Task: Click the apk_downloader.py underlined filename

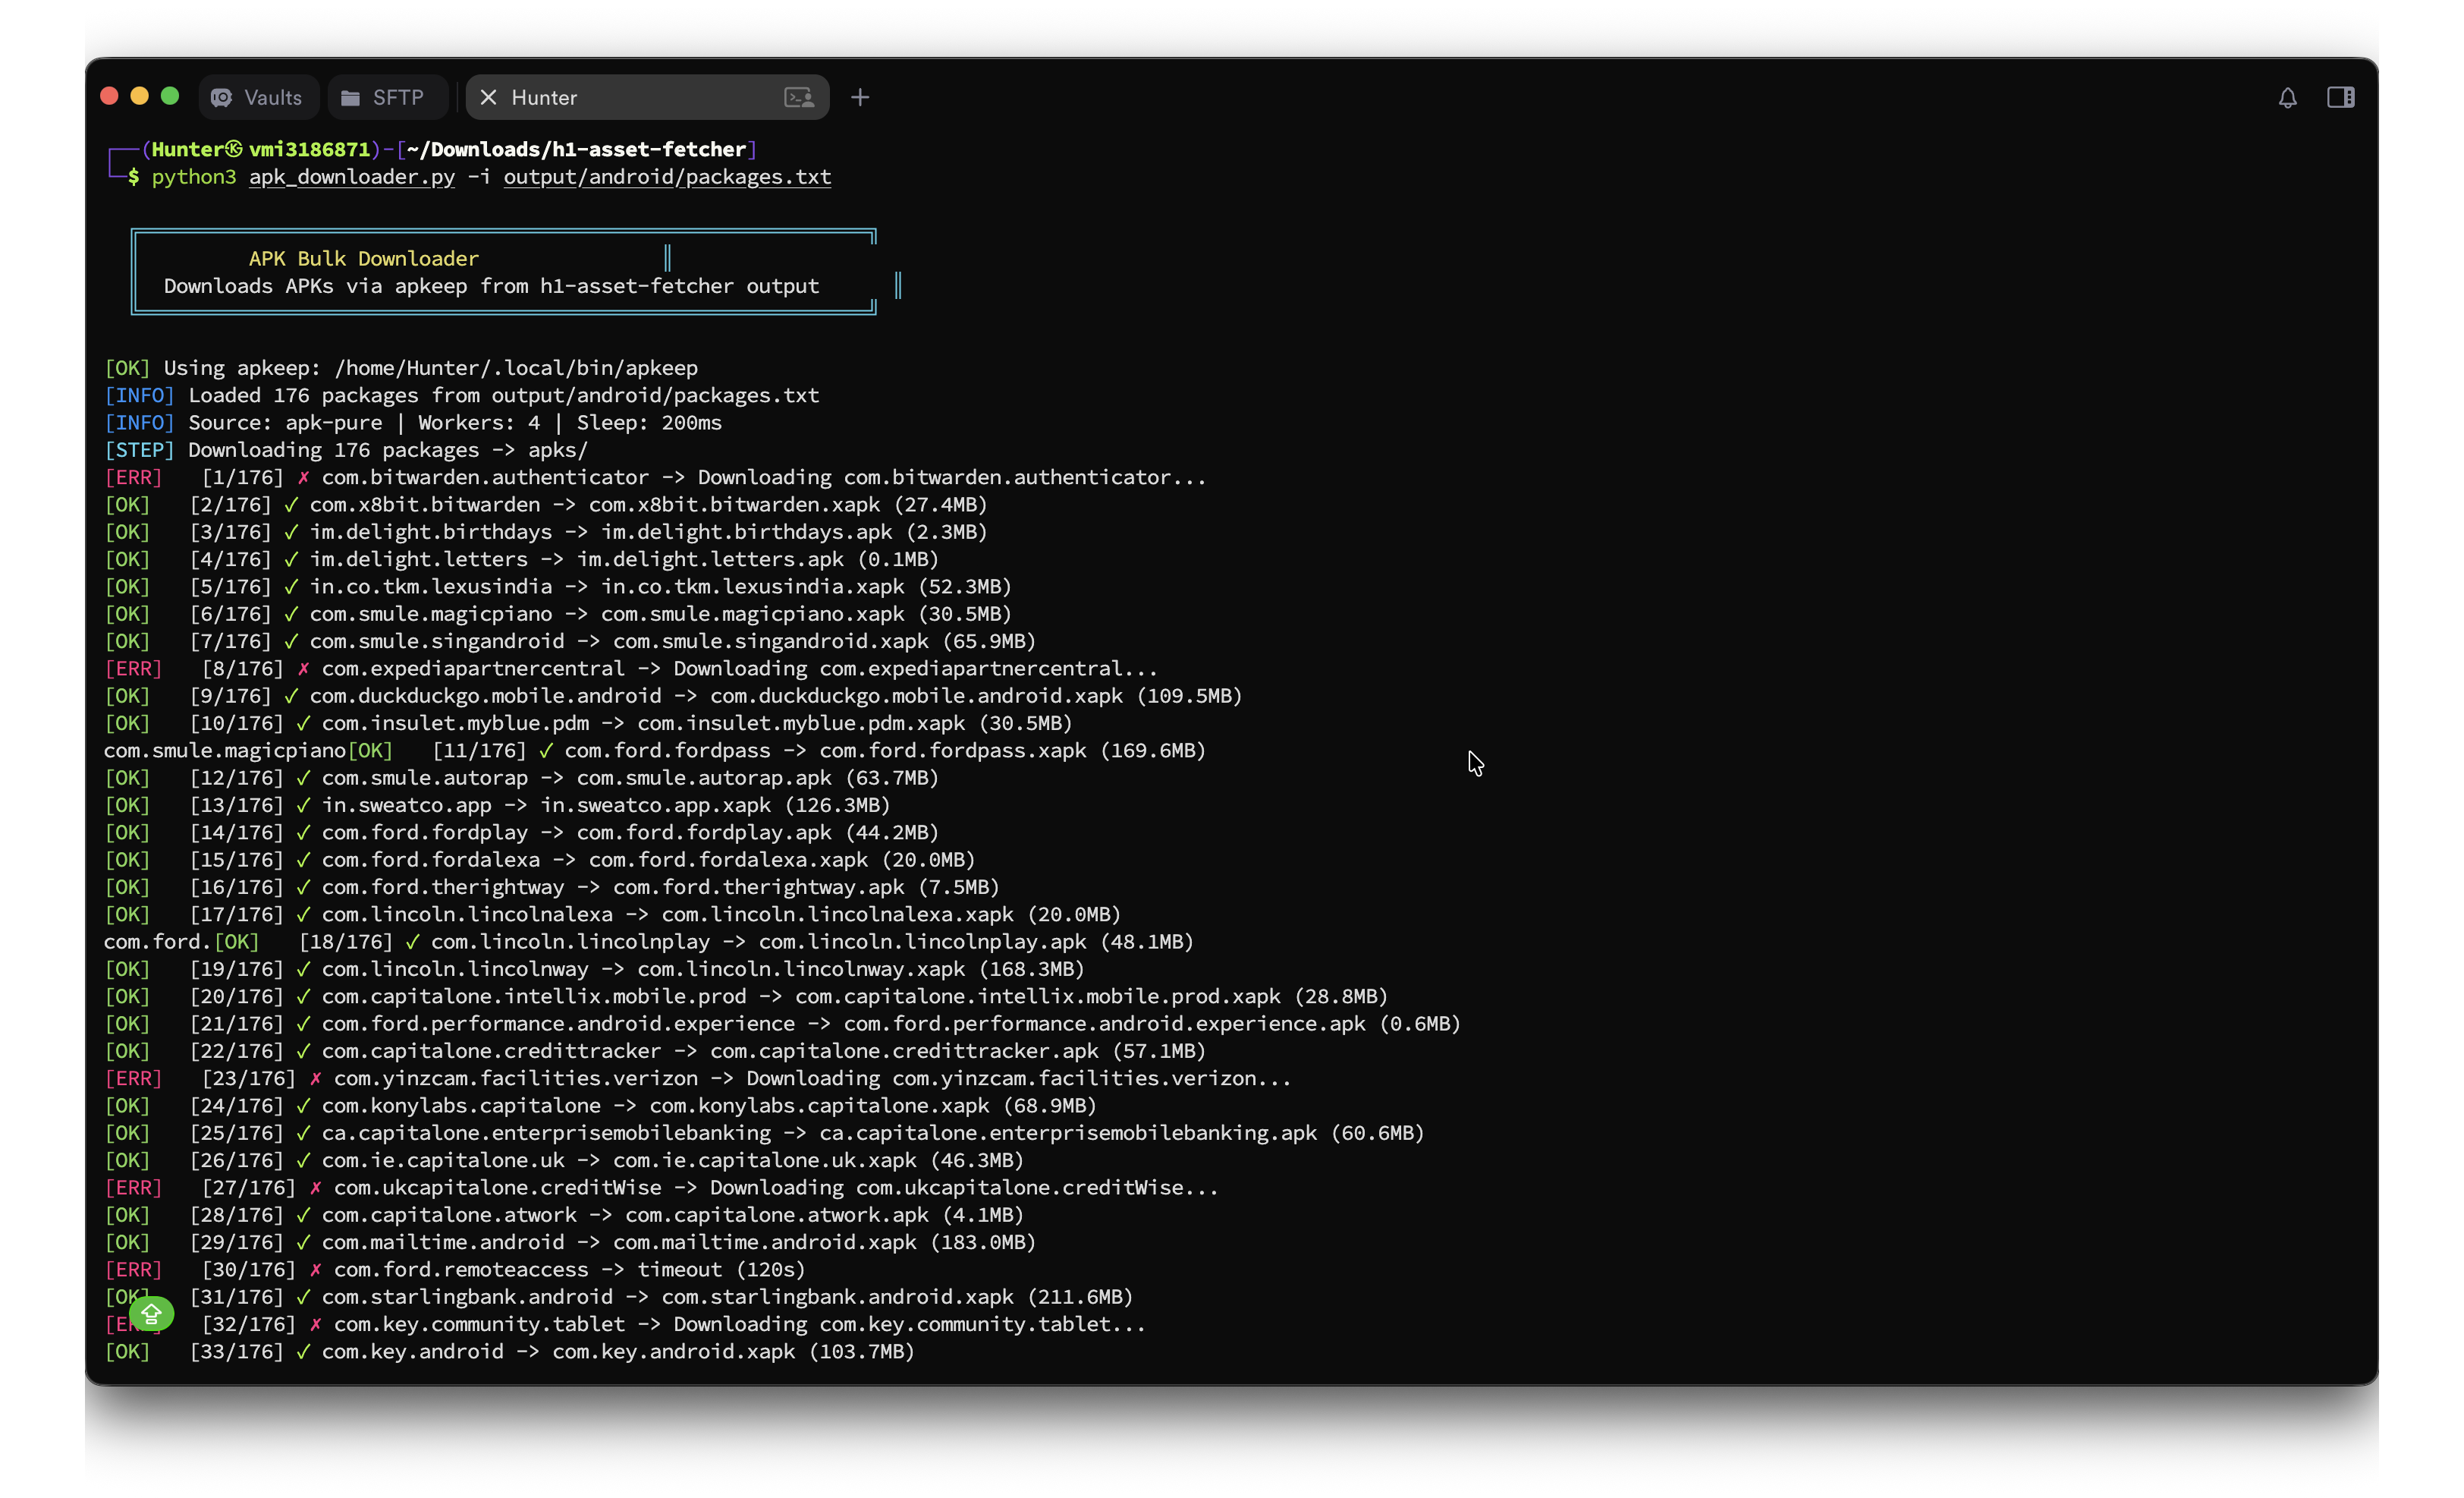Action: [x=351, y=177]
